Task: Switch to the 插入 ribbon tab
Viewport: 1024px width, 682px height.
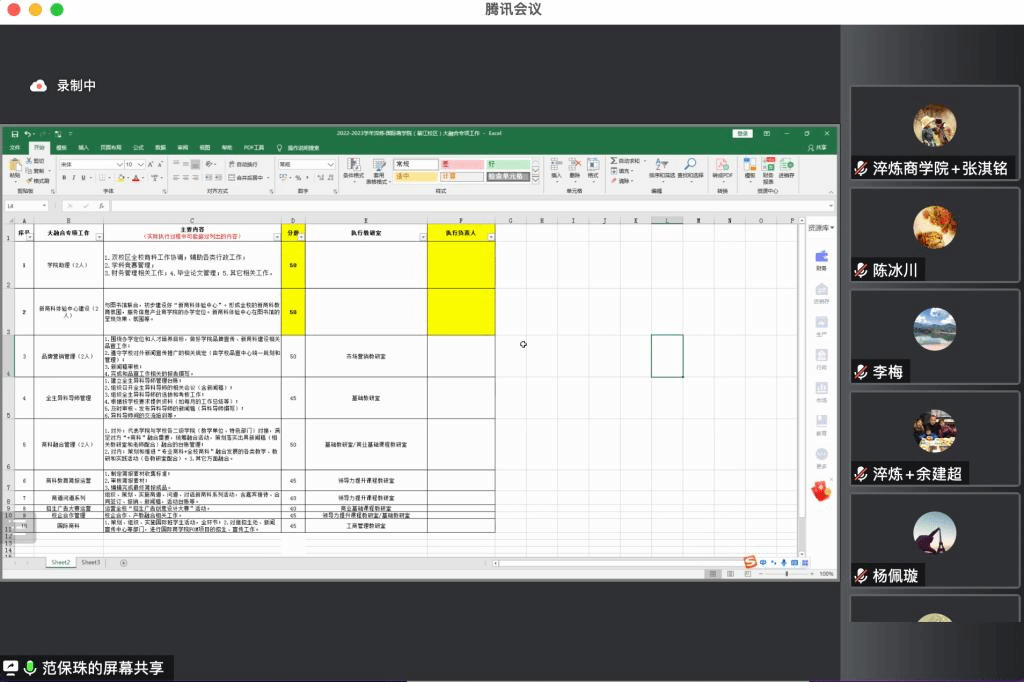Action: pyautogui.click(x=83, y=147)
